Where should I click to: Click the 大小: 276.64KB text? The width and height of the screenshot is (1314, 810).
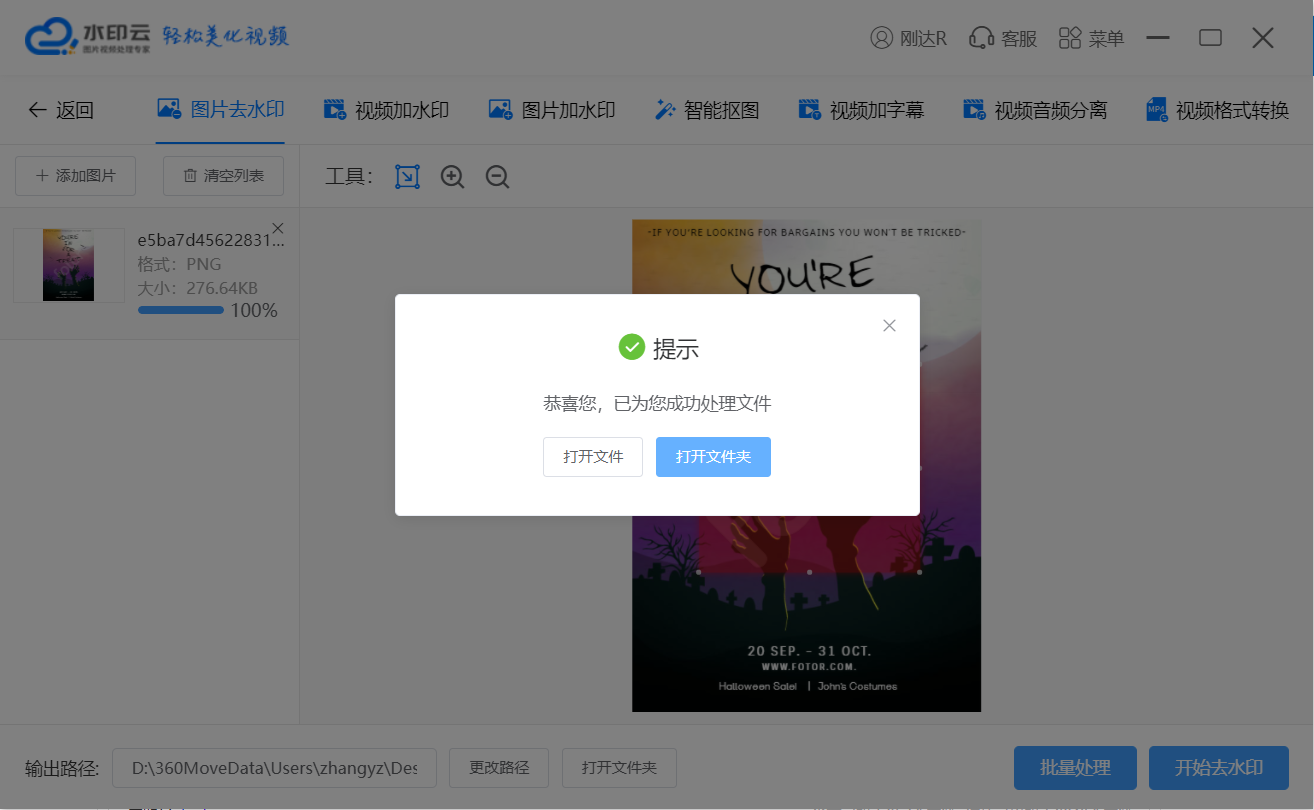[198, 288]
